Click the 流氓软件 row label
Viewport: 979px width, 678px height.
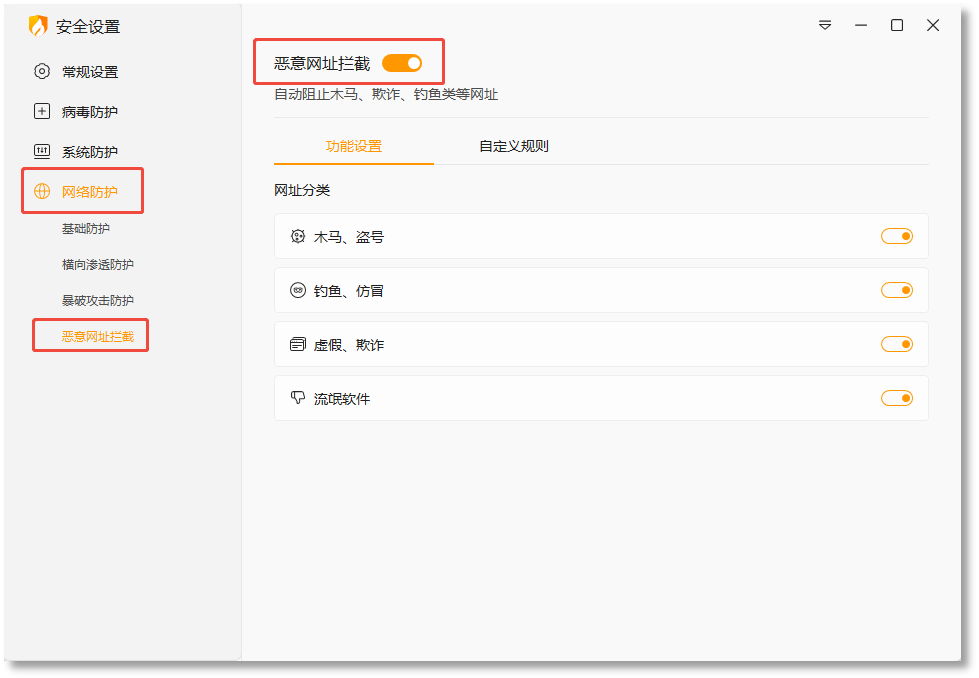coord(342,398)
